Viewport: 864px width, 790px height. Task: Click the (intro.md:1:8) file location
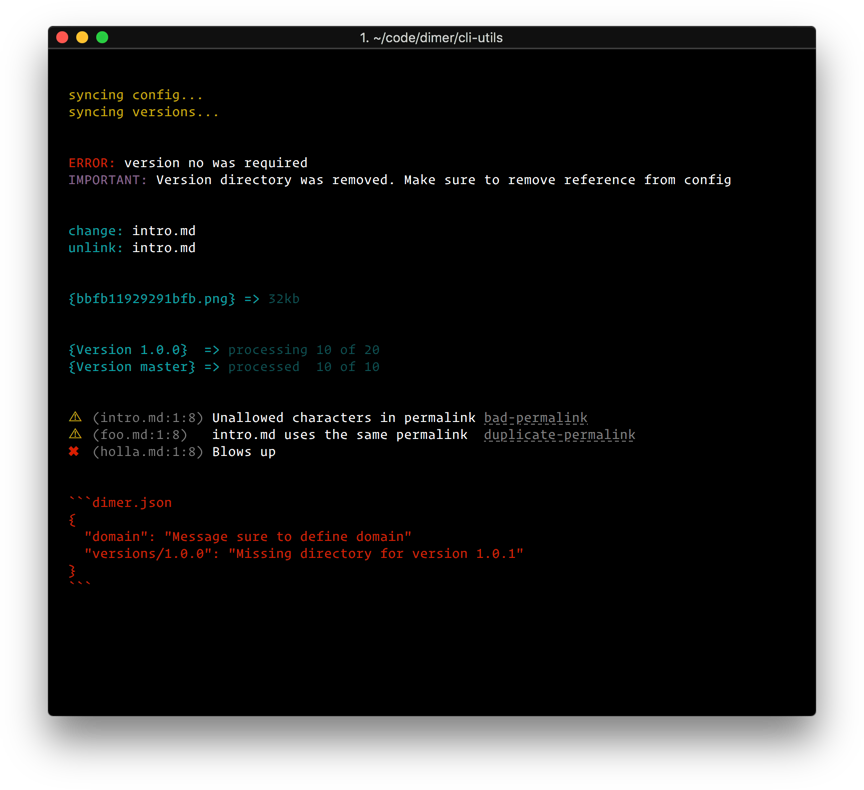pos(148,418)
